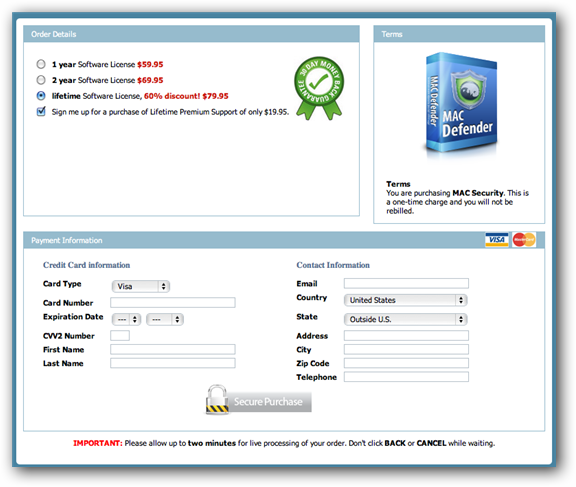Focus the CVV2 Number field

120,335
